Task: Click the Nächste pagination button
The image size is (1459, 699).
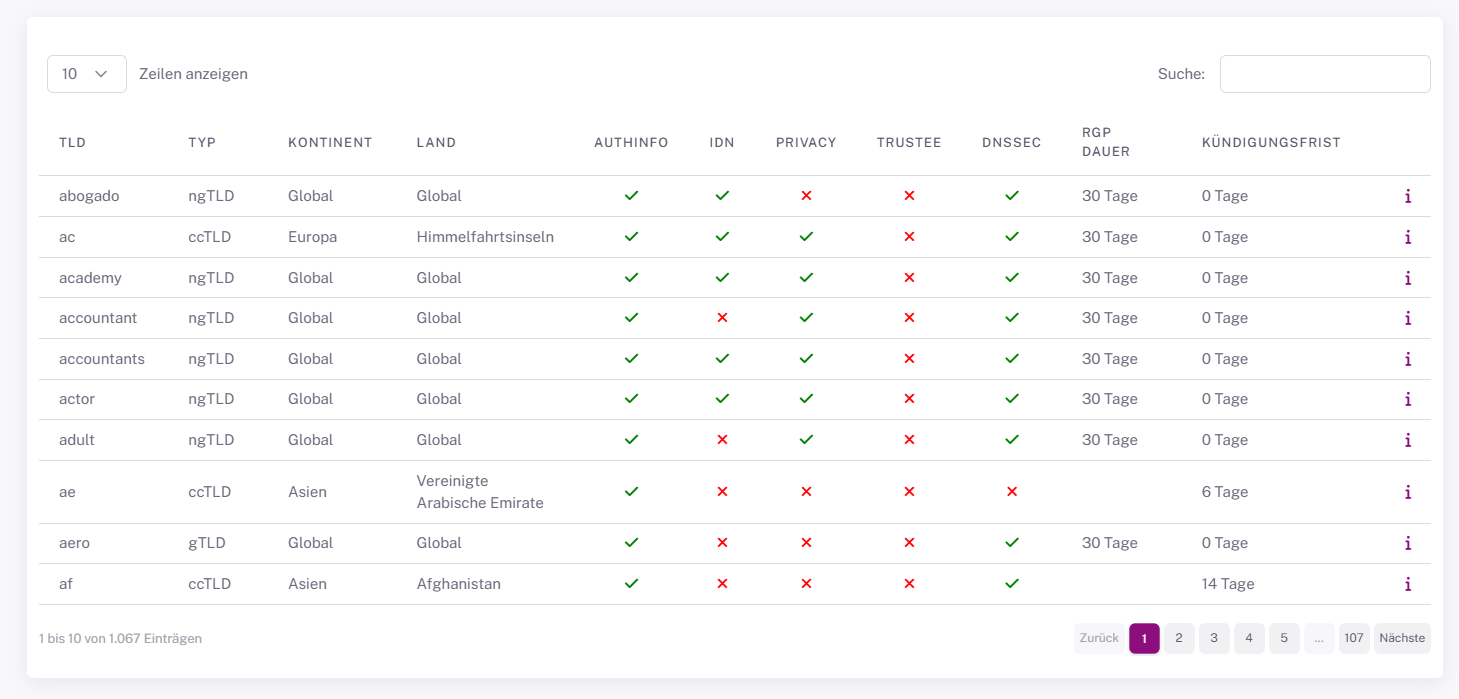Action: click(1401, 638)
